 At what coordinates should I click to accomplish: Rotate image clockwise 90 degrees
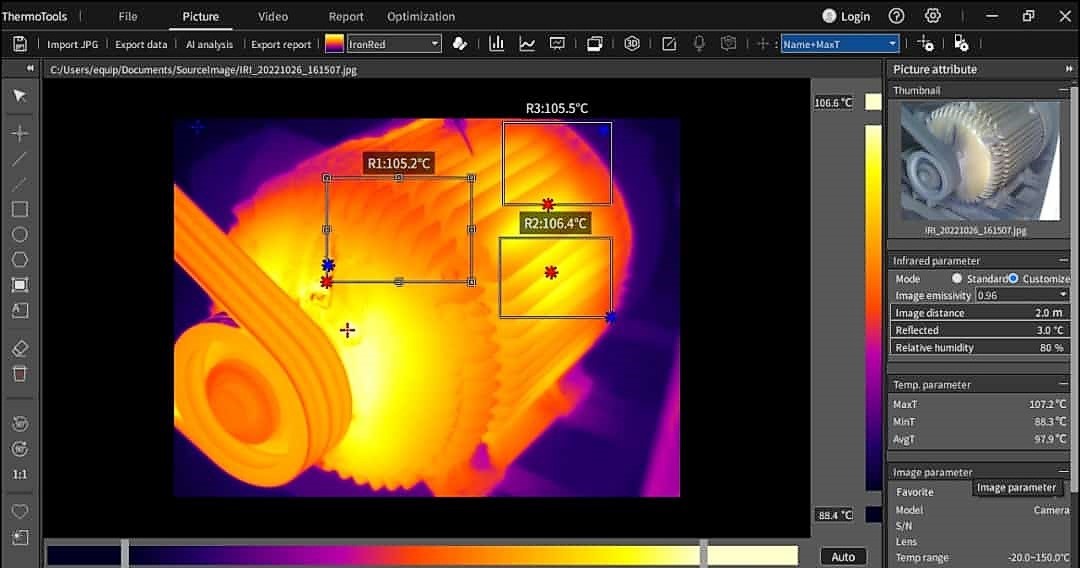19,449
